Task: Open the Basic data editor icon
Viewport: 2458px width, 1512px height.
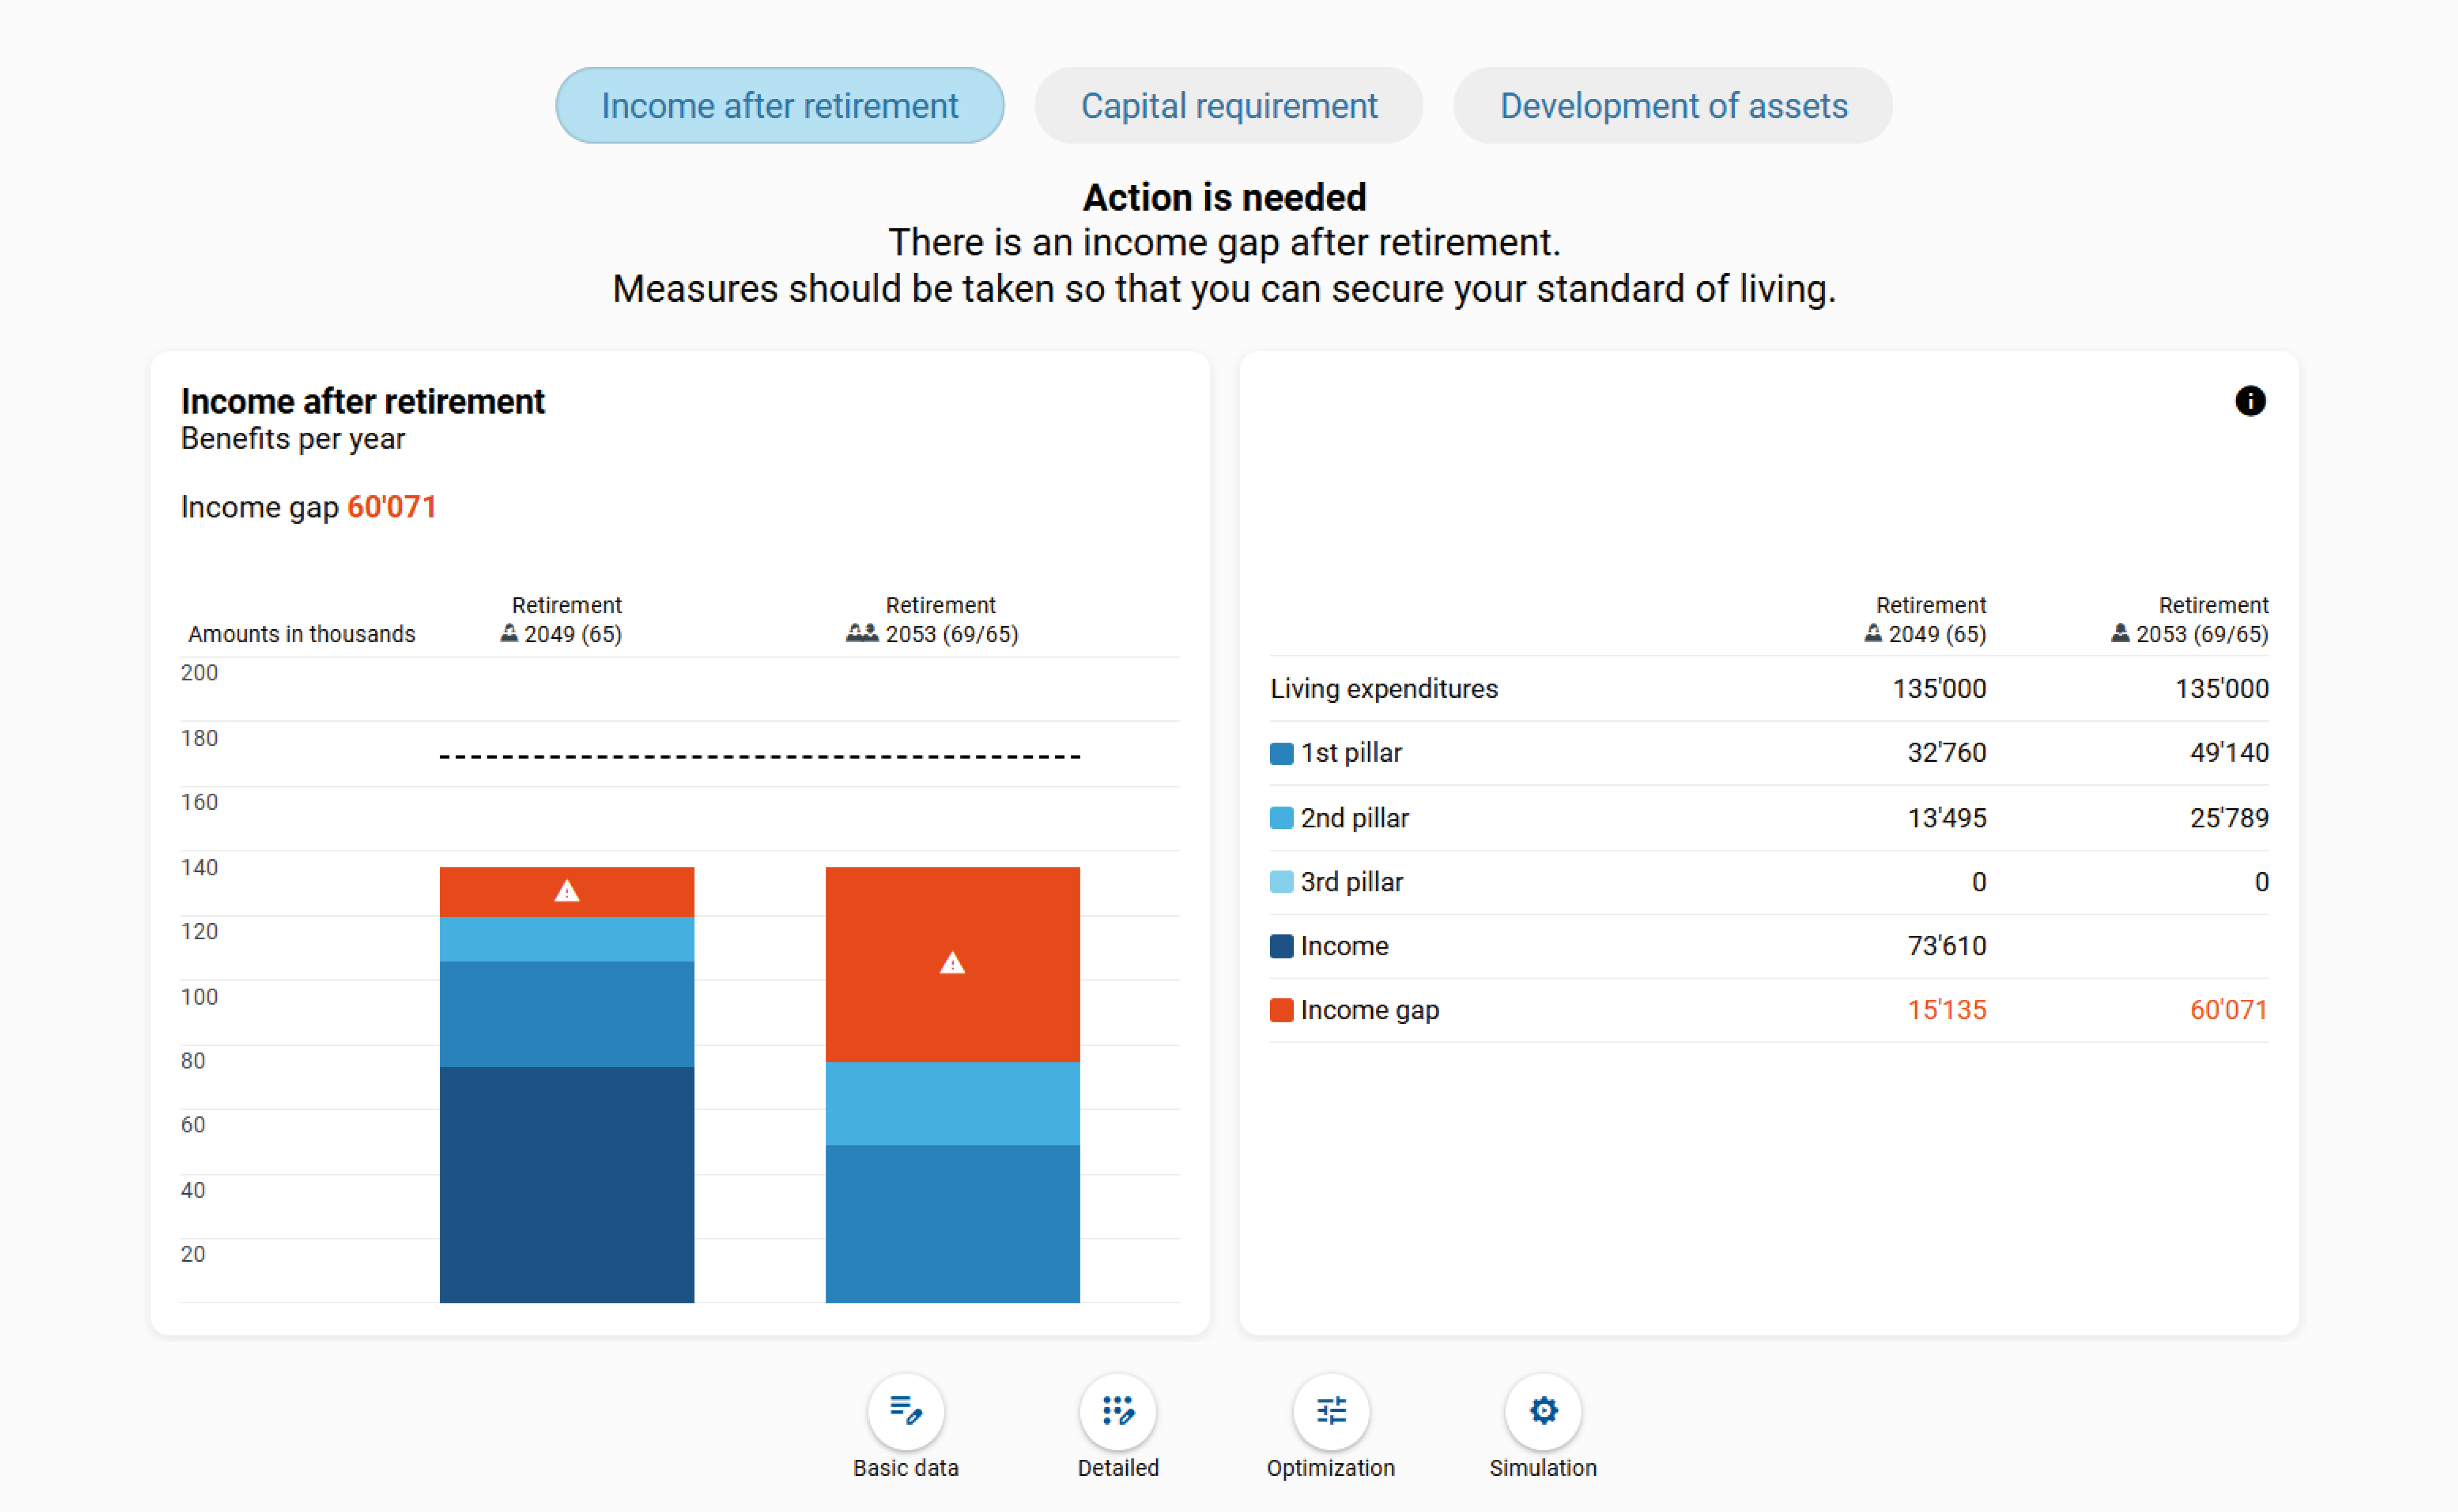Action: coord(905,1411)
